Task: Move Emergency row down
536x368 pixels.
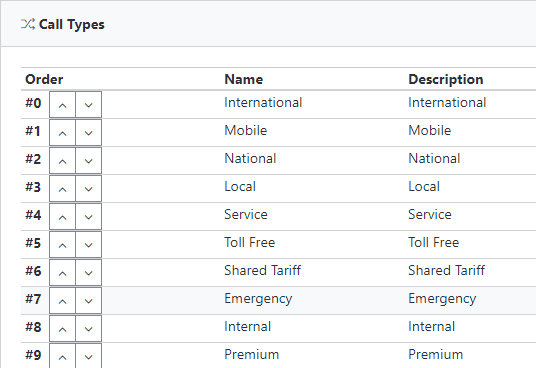Action: (89, 301)
